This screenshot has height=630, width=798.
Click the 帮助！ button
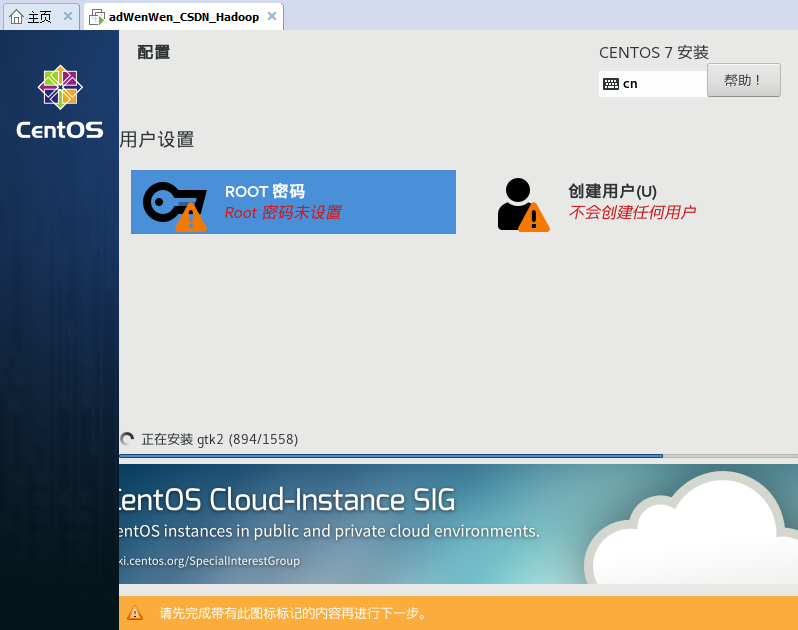744,80
